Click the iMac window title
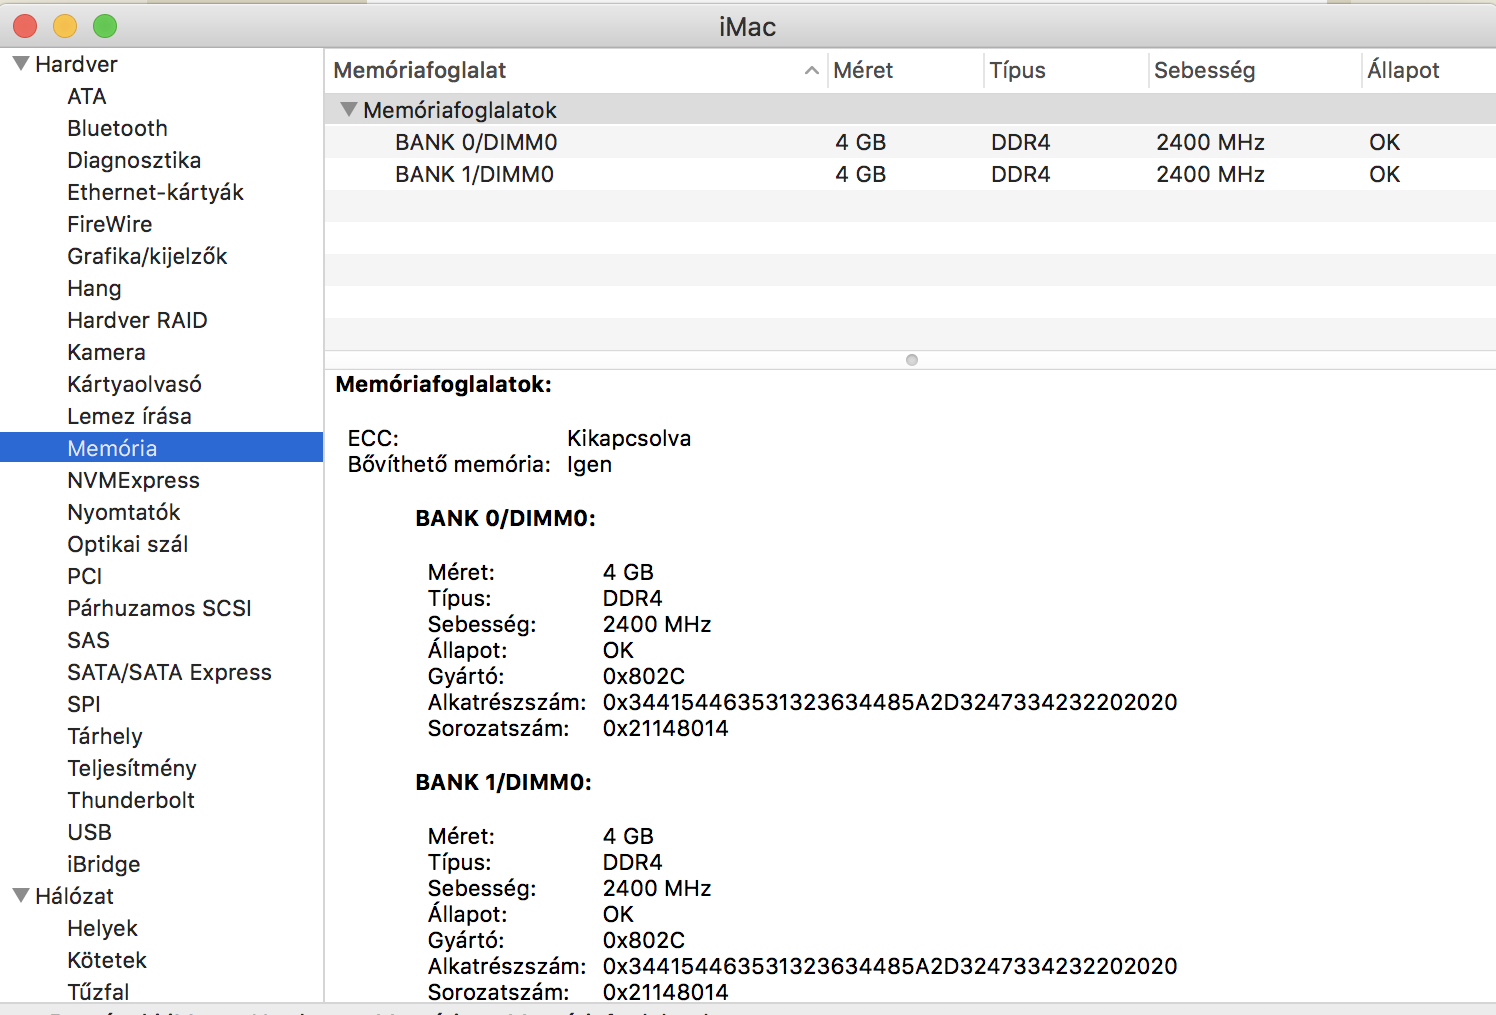 click(x=747, y=27)
